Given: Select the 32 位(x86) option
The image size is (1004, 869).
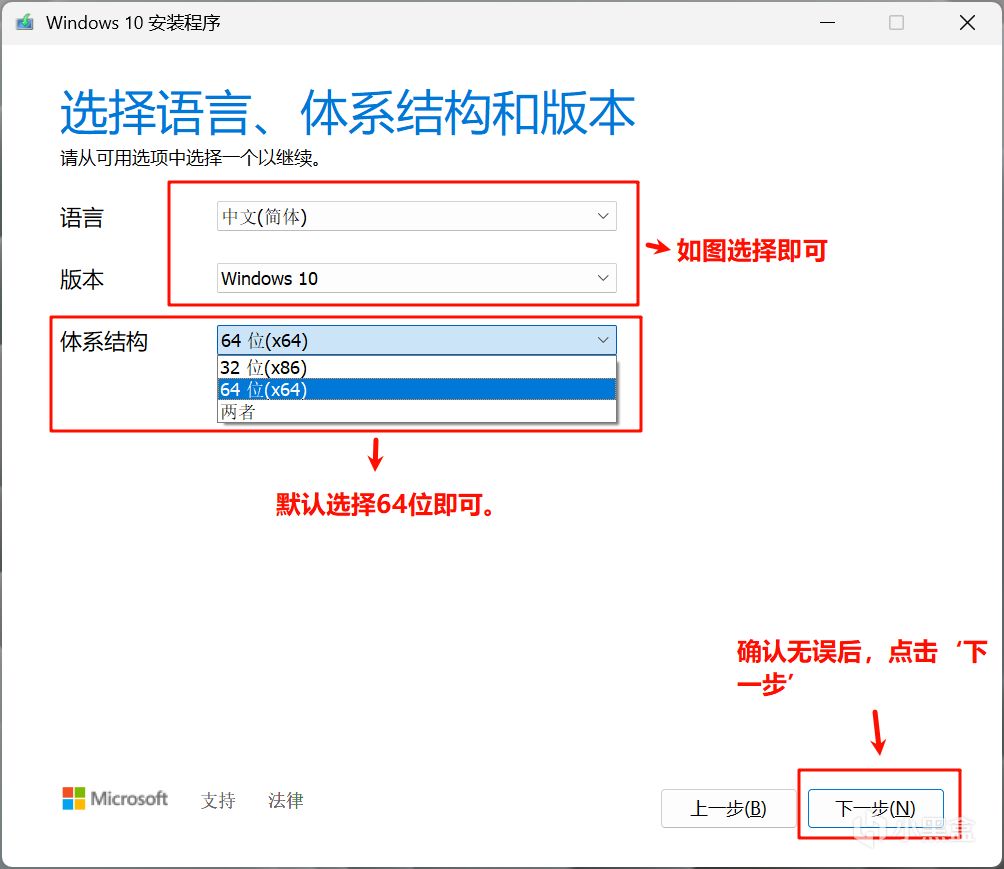Looking at the screenshot, I should pos(417,368).
